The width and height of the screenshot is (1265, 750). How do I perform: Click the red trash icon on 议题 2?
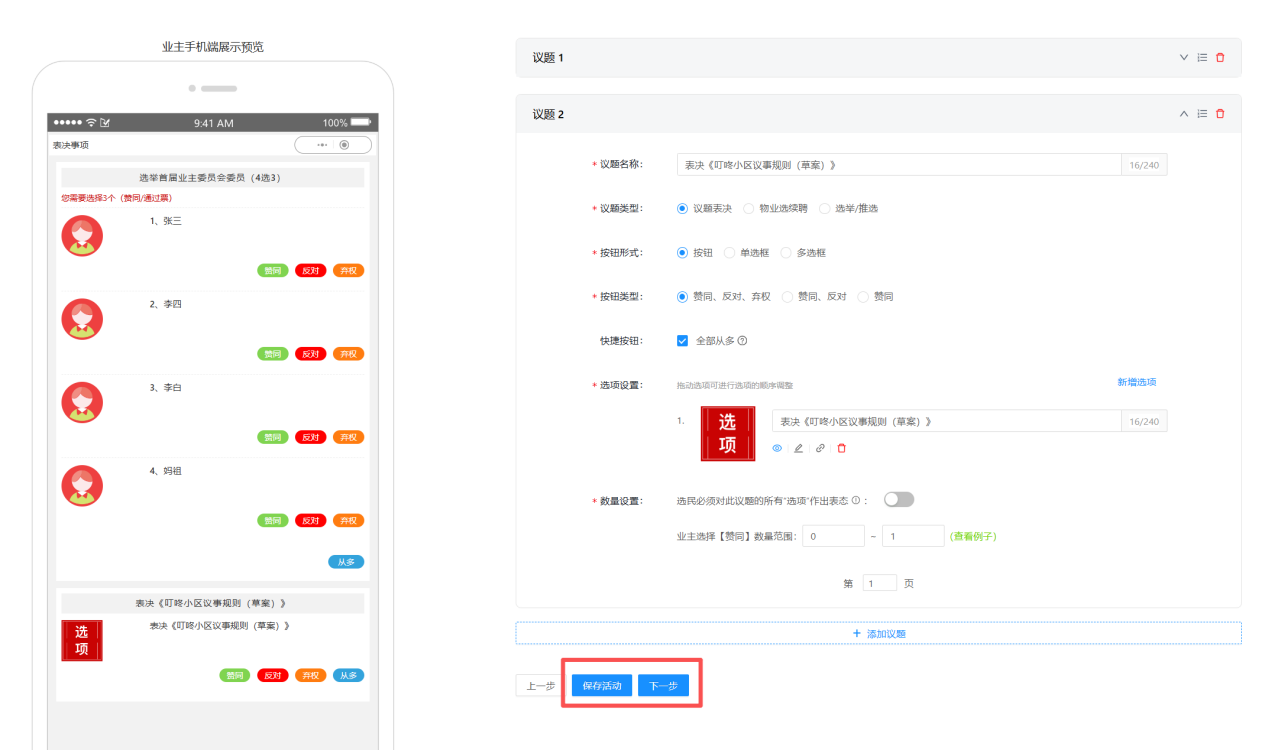point(1219,114)
